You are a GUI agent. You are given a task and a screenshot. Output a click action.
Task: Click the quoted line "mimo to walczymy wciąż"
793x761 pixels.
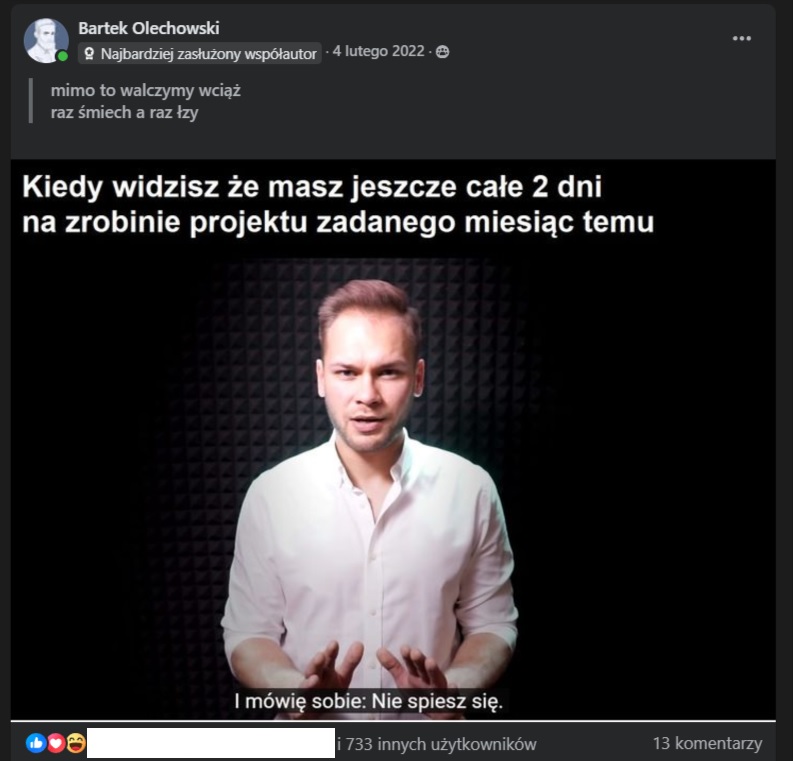click(146, 91)
